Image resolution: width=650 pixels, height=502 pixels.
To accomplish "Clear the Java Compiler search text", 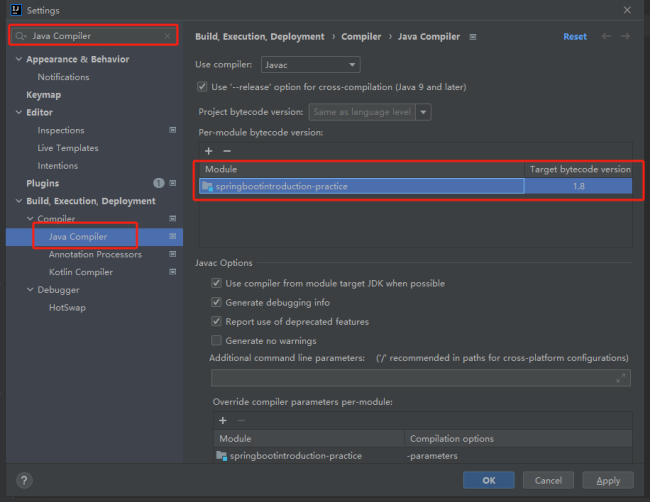I will 167,36.
